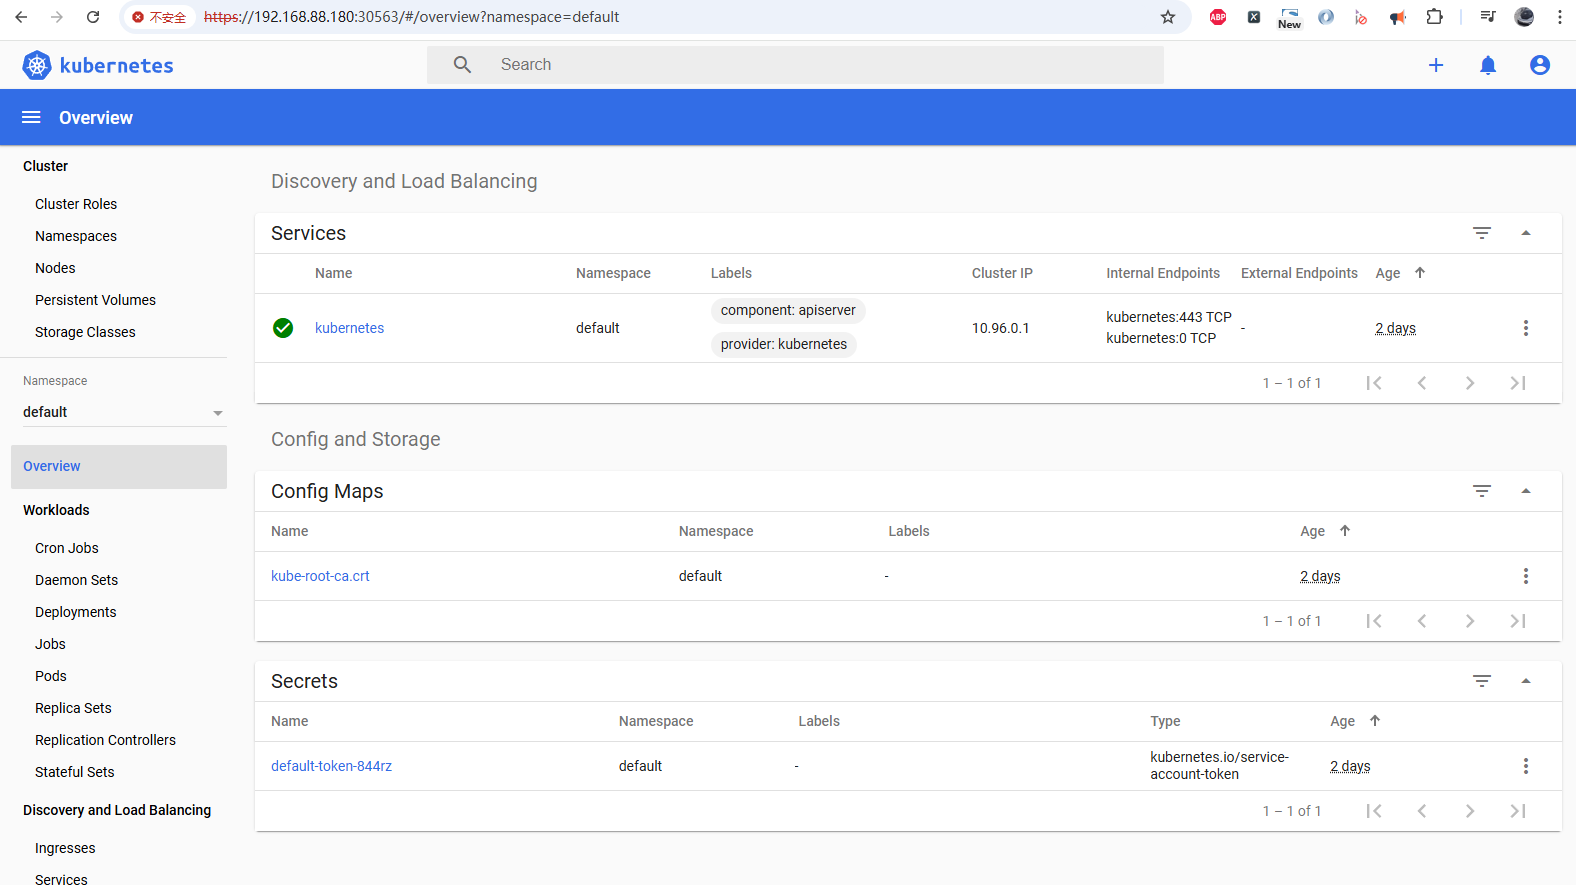Go to next page in Services
Screen dimensions: 1576x885
point(1470,383)
